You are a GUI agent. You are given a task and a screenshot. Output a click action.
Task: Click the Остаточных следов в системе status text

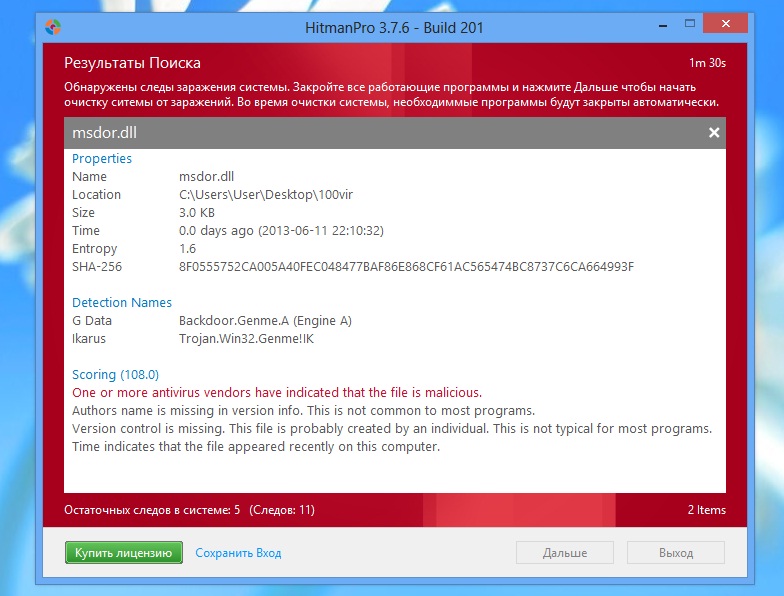coord(190,510)
